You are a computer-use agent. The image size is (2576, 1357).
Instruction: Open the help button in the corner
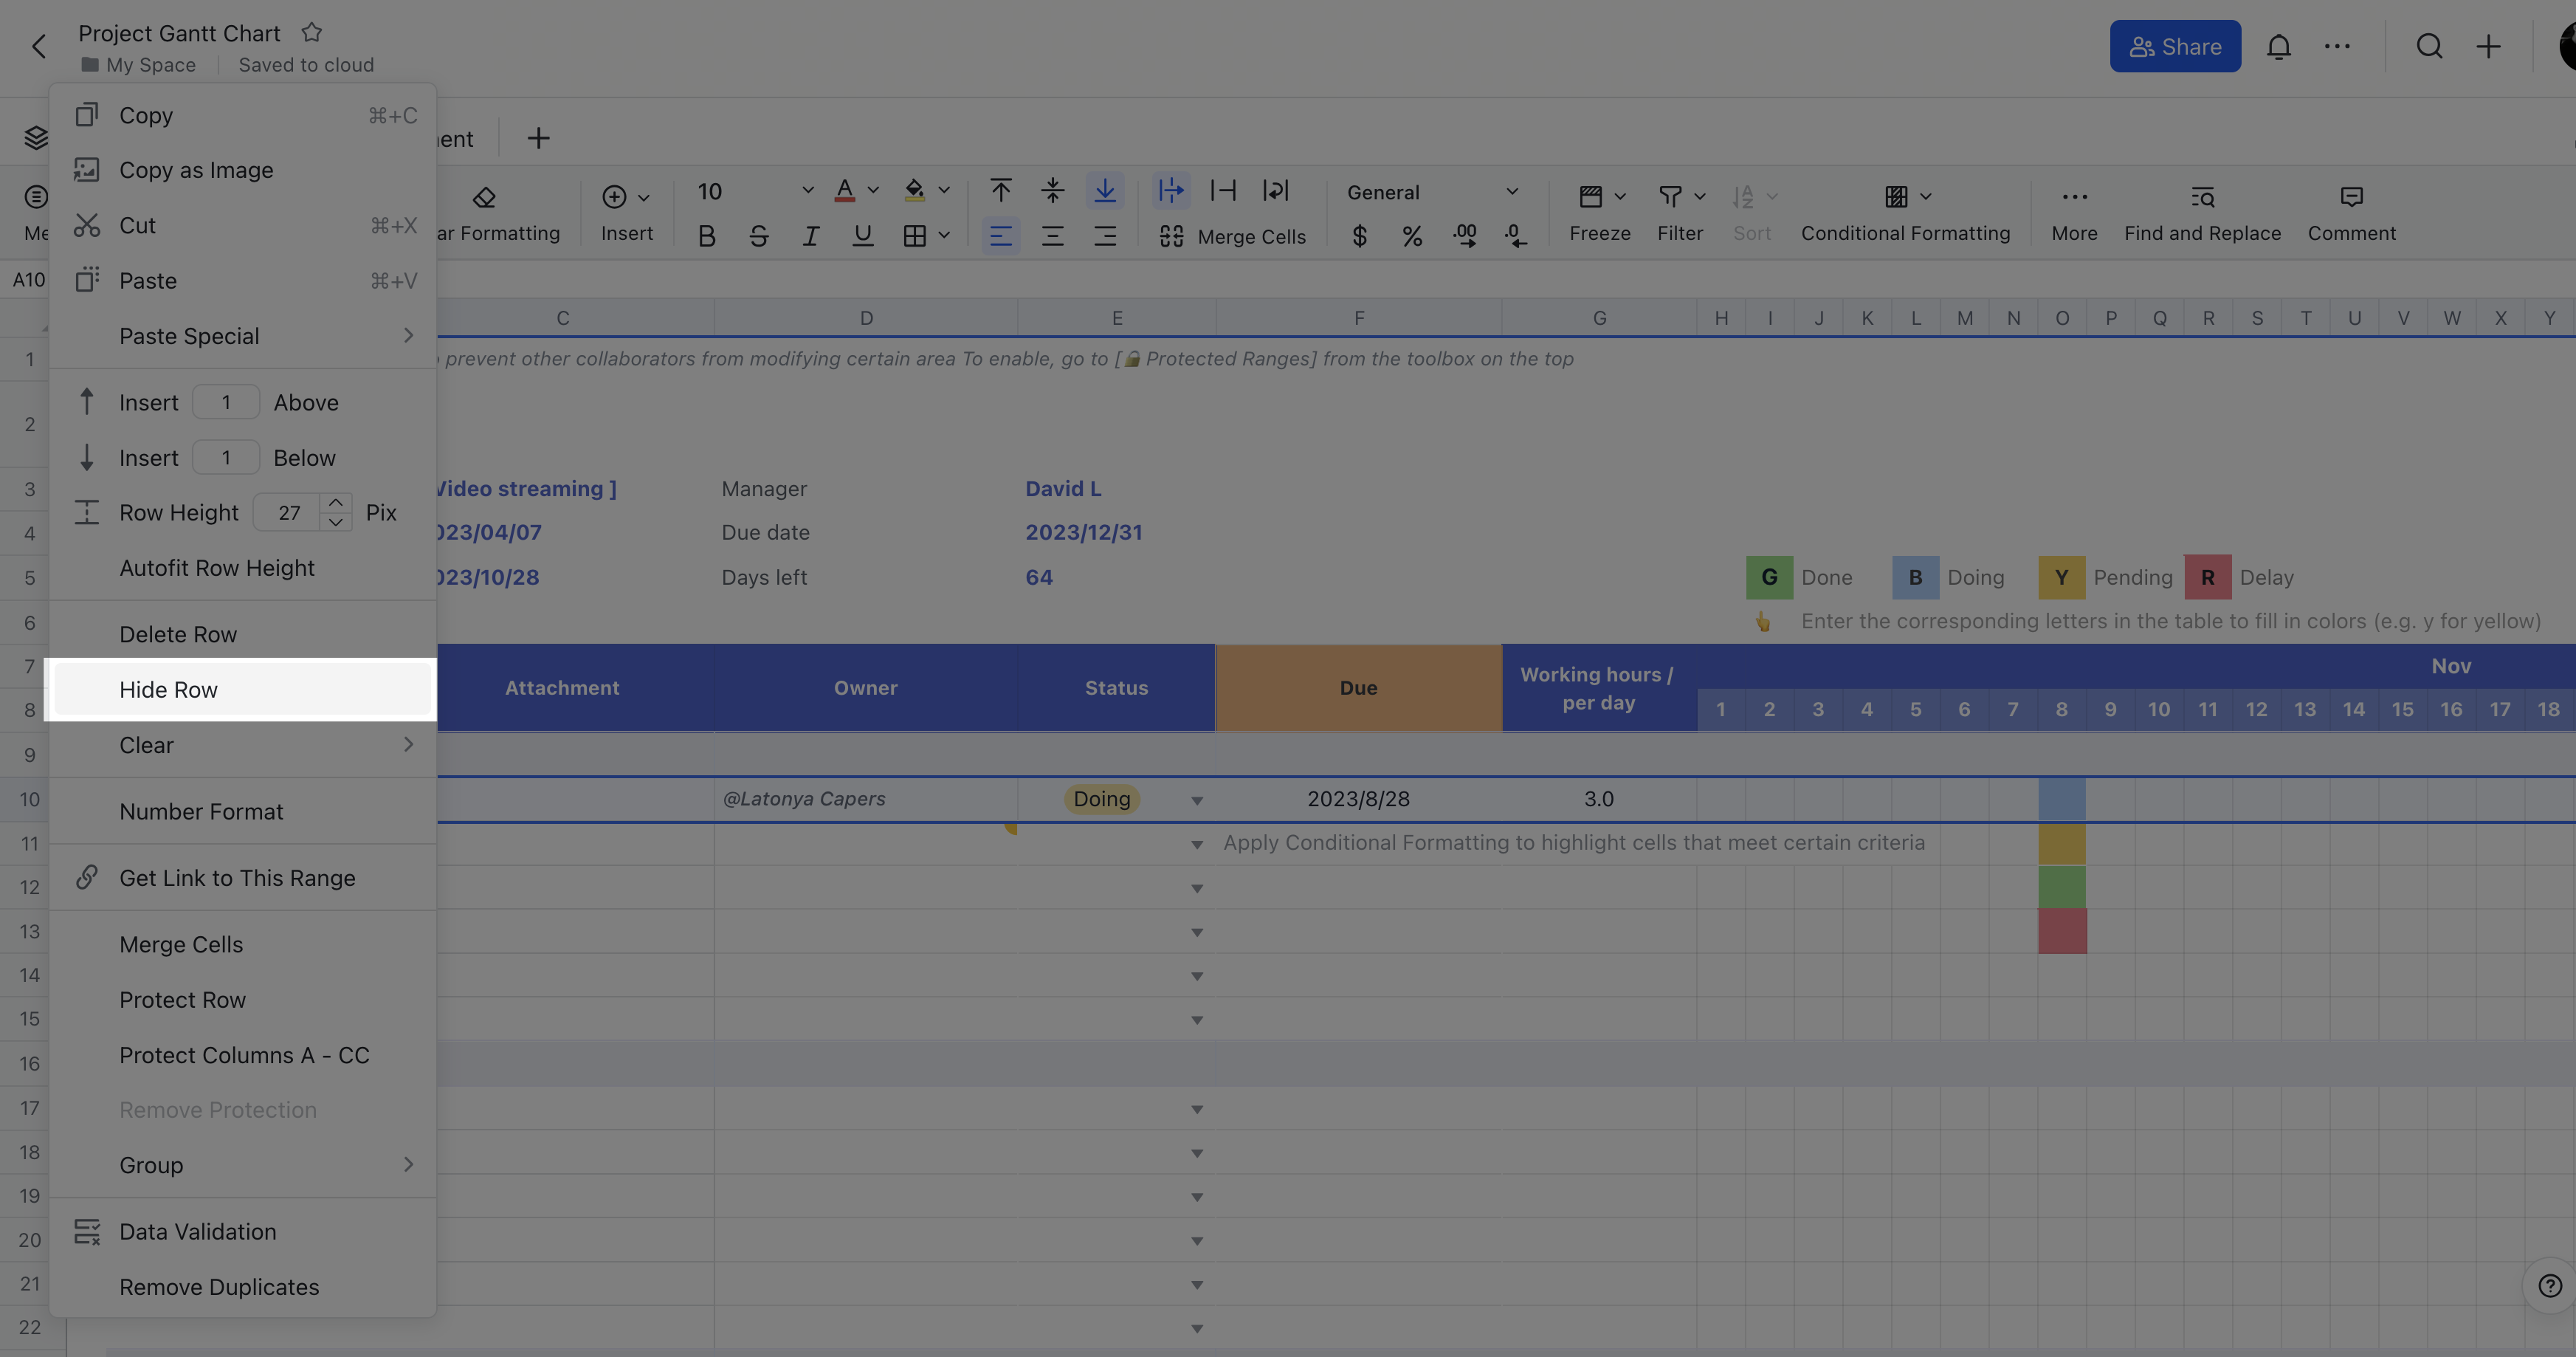tap(2551, 1285)
